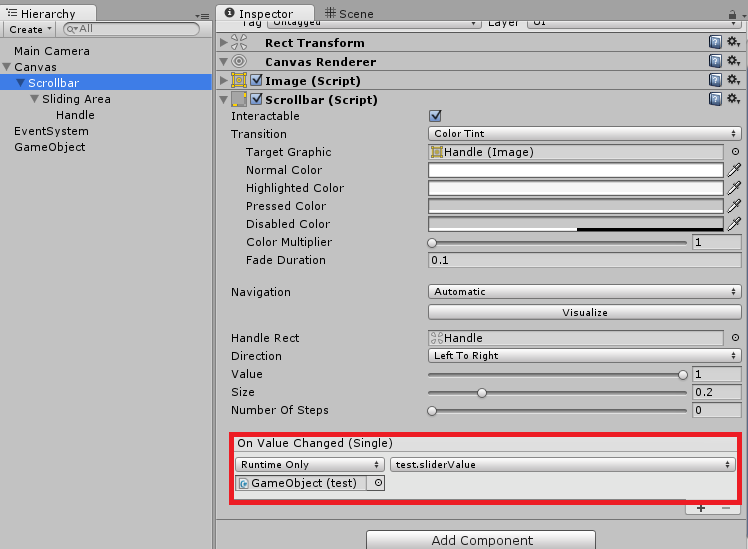Image resolution: width=748 pixels, height=549 pixels.
Task: Open Rect Transform gear settings menu
Action: coord(733,42)
